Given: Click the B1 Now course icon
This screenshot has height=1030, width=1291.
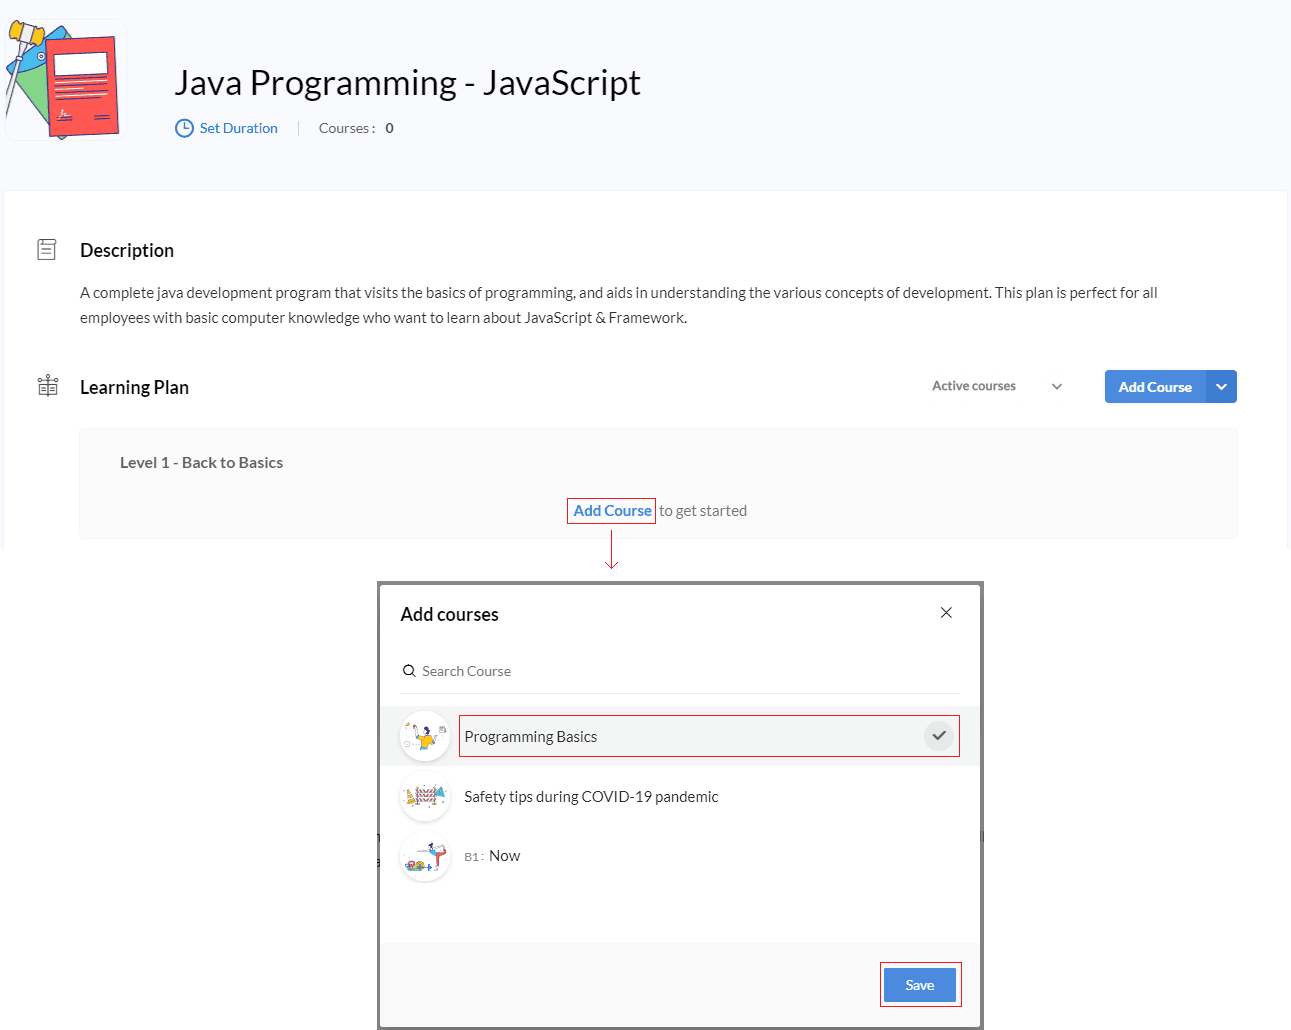Looking at the screenshot, I should (425, 856).
